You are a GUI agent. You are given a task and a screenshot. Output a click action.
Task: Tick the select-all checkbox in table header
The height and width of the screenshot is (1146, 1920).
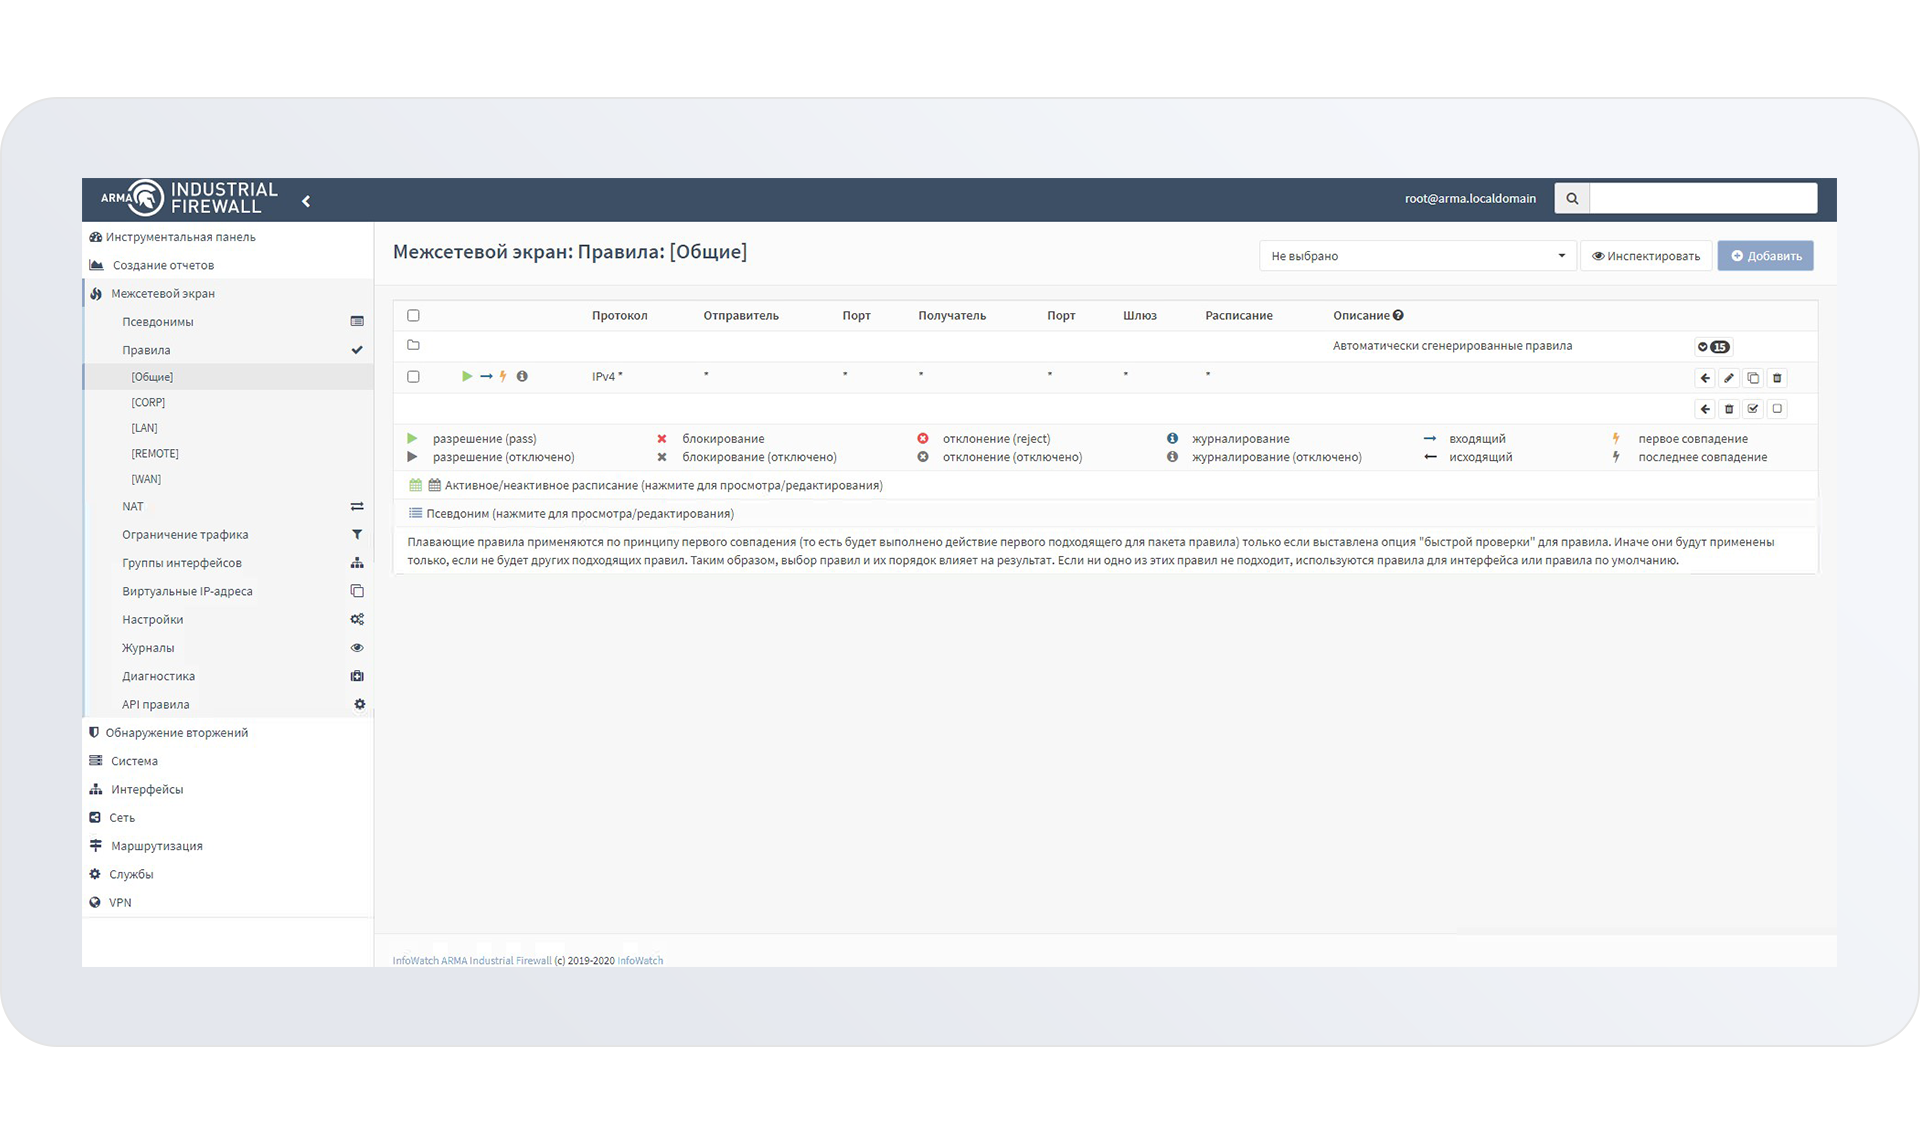413,315
